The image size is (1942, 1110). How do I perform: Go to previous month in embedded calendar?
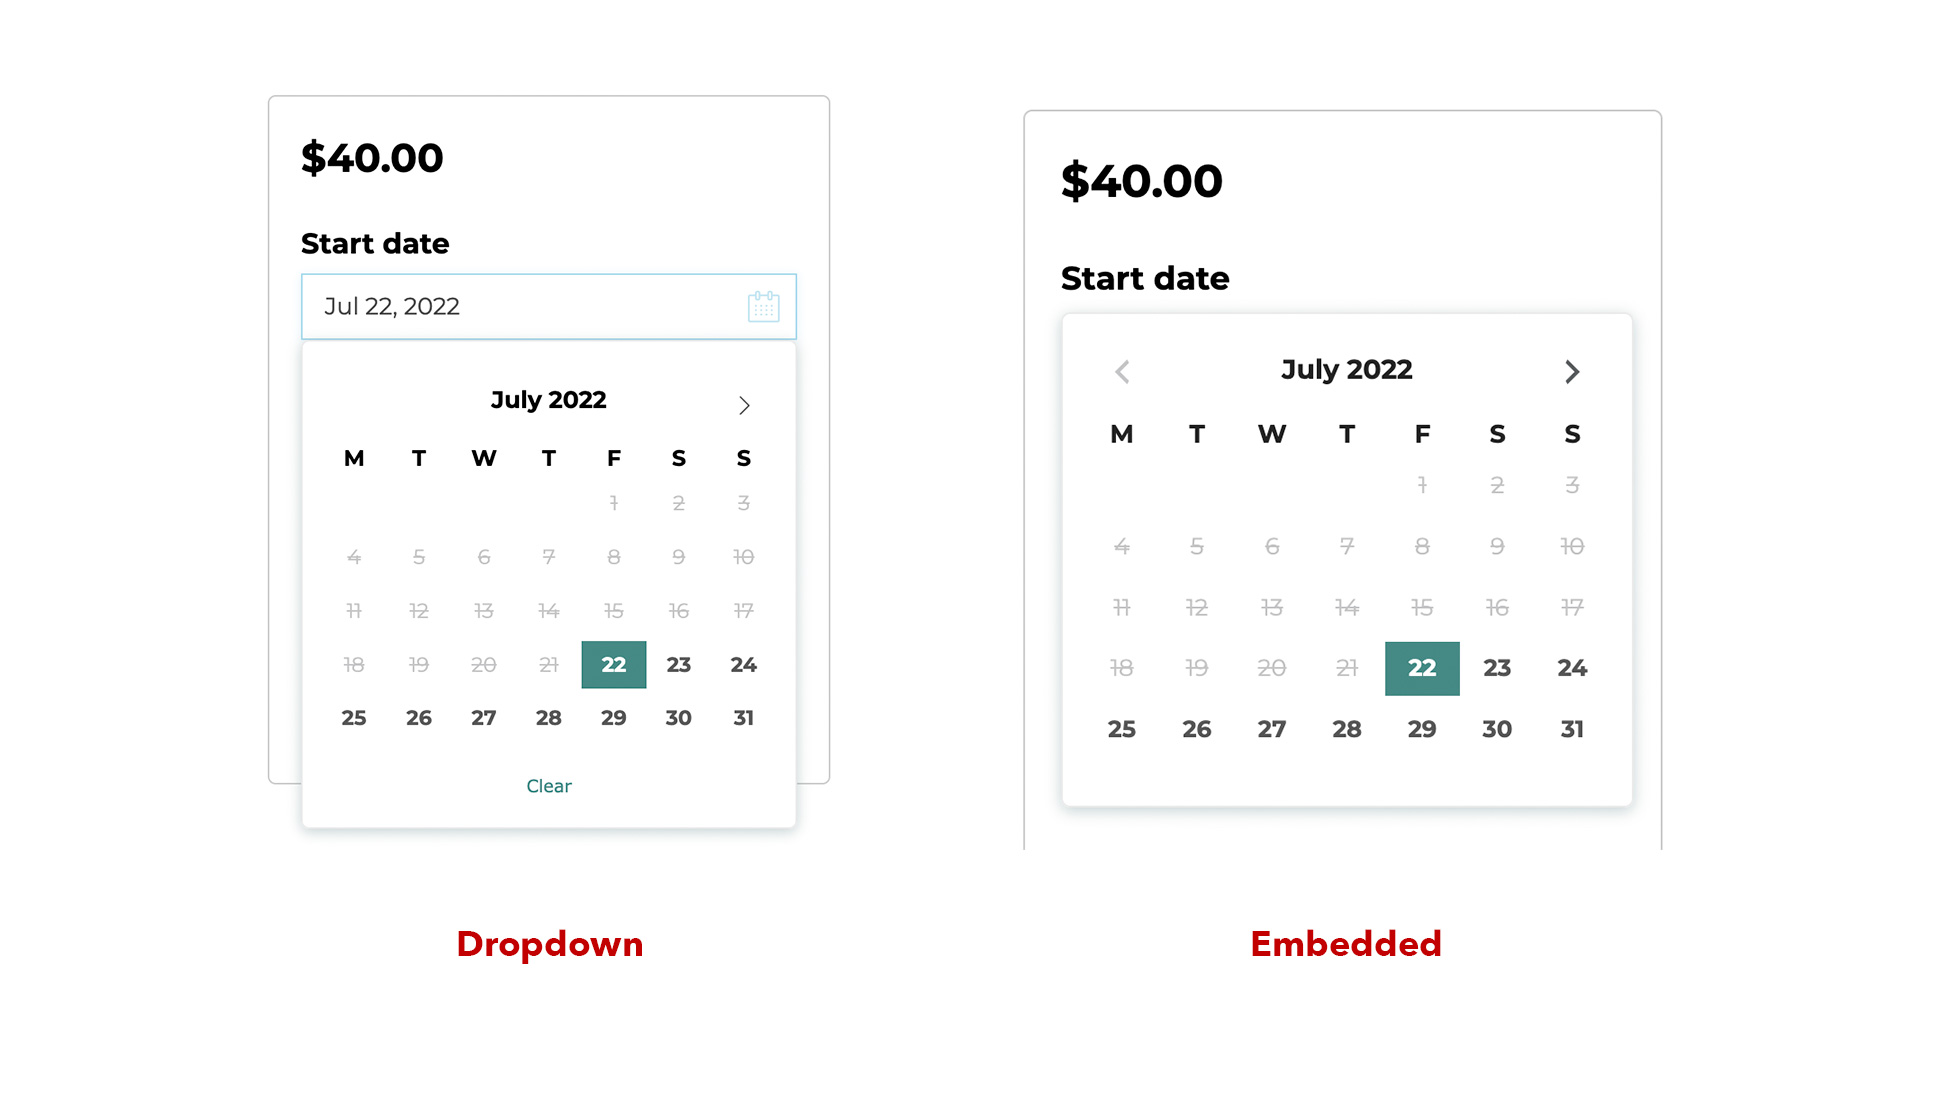point(1122,372)
